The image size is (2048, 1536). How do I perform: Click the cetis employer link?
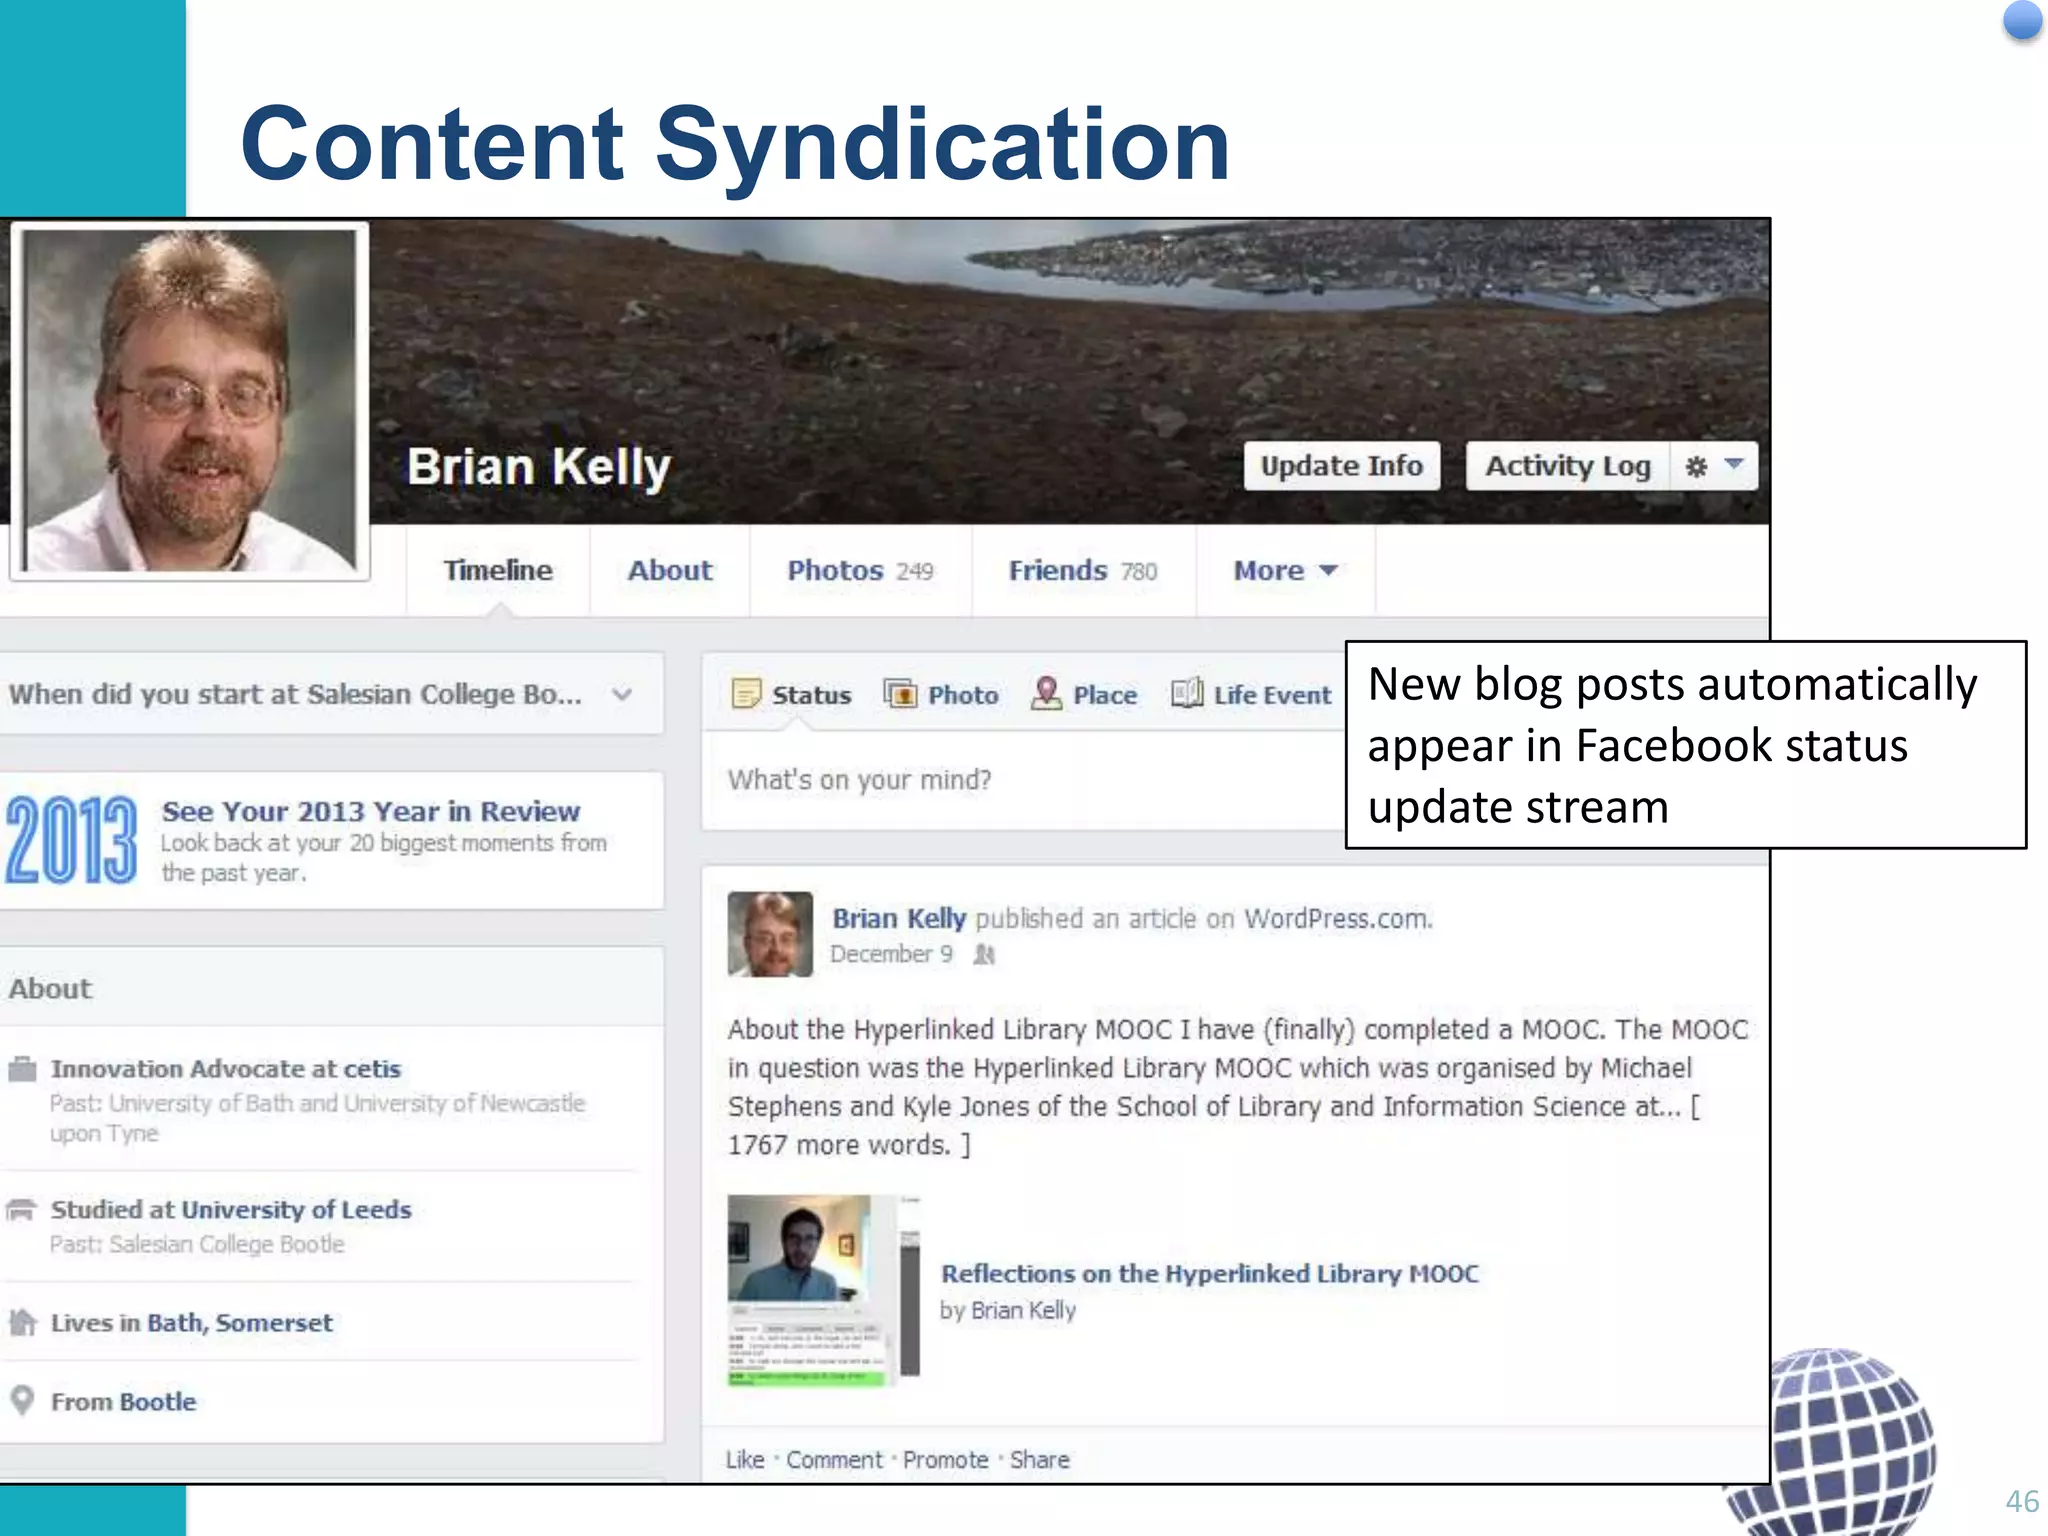(372, 1069)
